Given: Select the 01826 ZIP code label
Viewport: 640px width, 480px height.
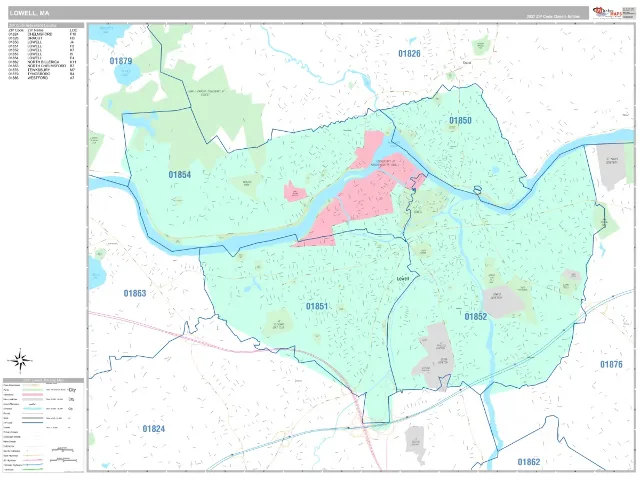Looking at the screenshot, I should 409,53.
